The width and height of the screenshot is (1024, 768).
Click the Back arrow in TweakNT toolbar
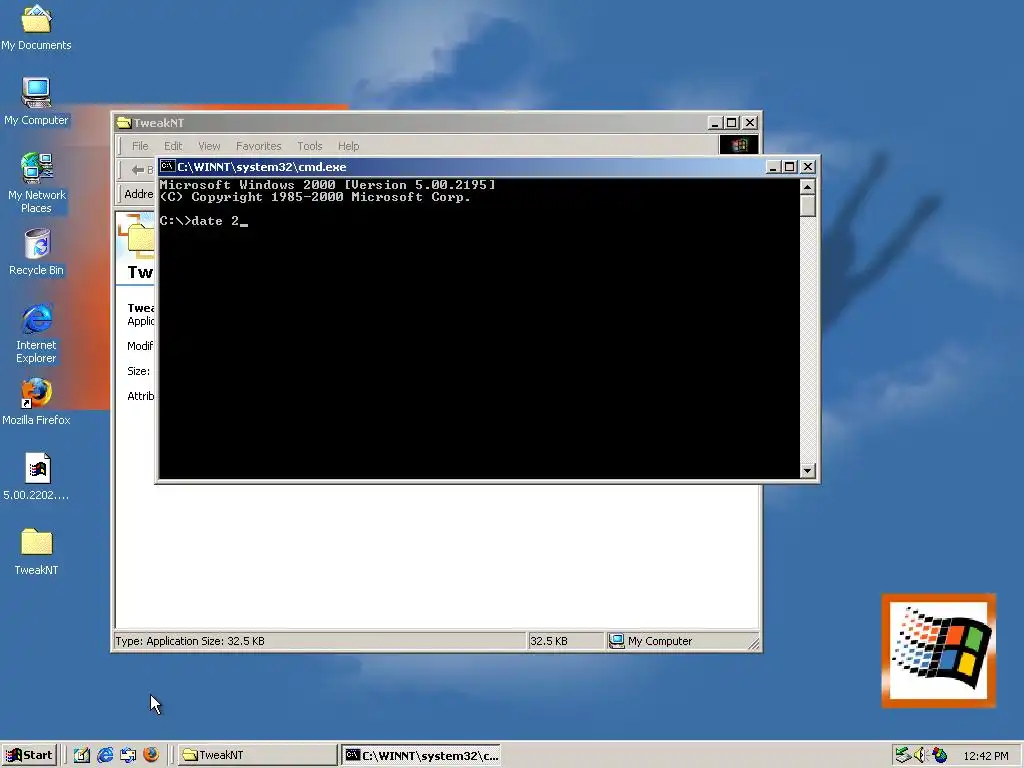pyautogui.click(x=140, y=170)
